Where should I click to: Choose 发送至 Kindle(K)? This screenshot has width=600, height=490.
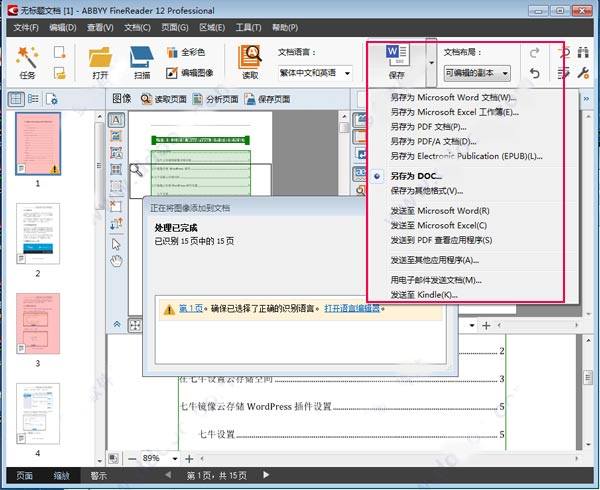[424, 295]
